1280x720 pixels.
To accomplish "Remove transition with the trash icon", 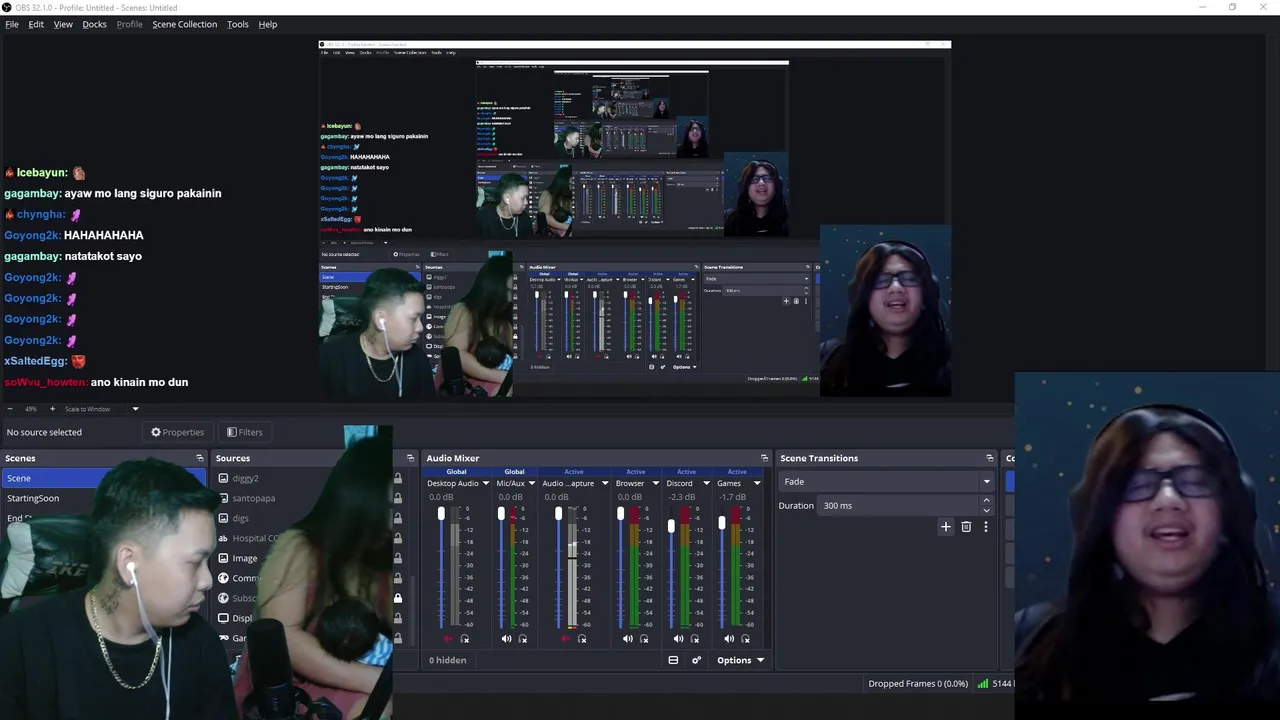I will [x=966, y=527].
